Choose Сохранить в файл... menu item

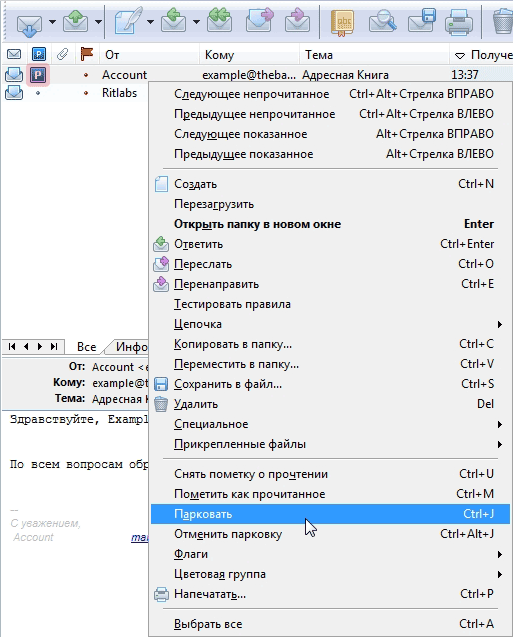[329, 384]
